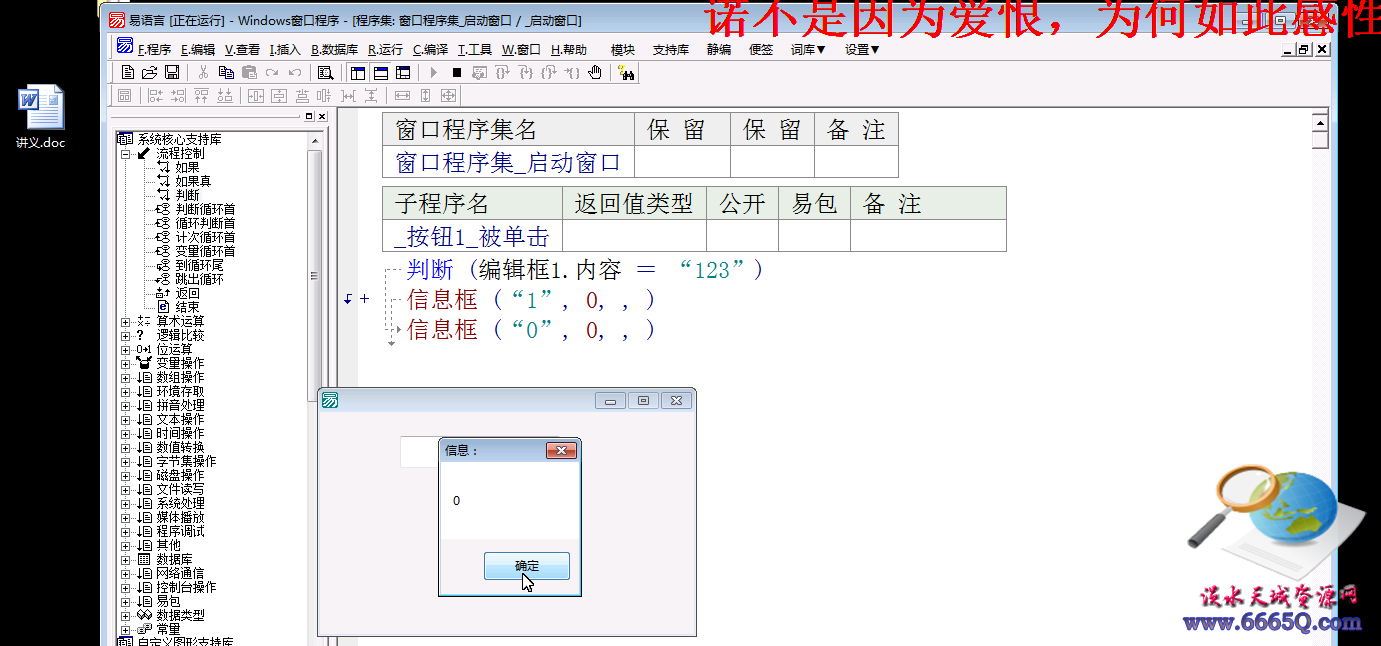Click the 易语言 app icon in the menu bar

coord(125,46)
